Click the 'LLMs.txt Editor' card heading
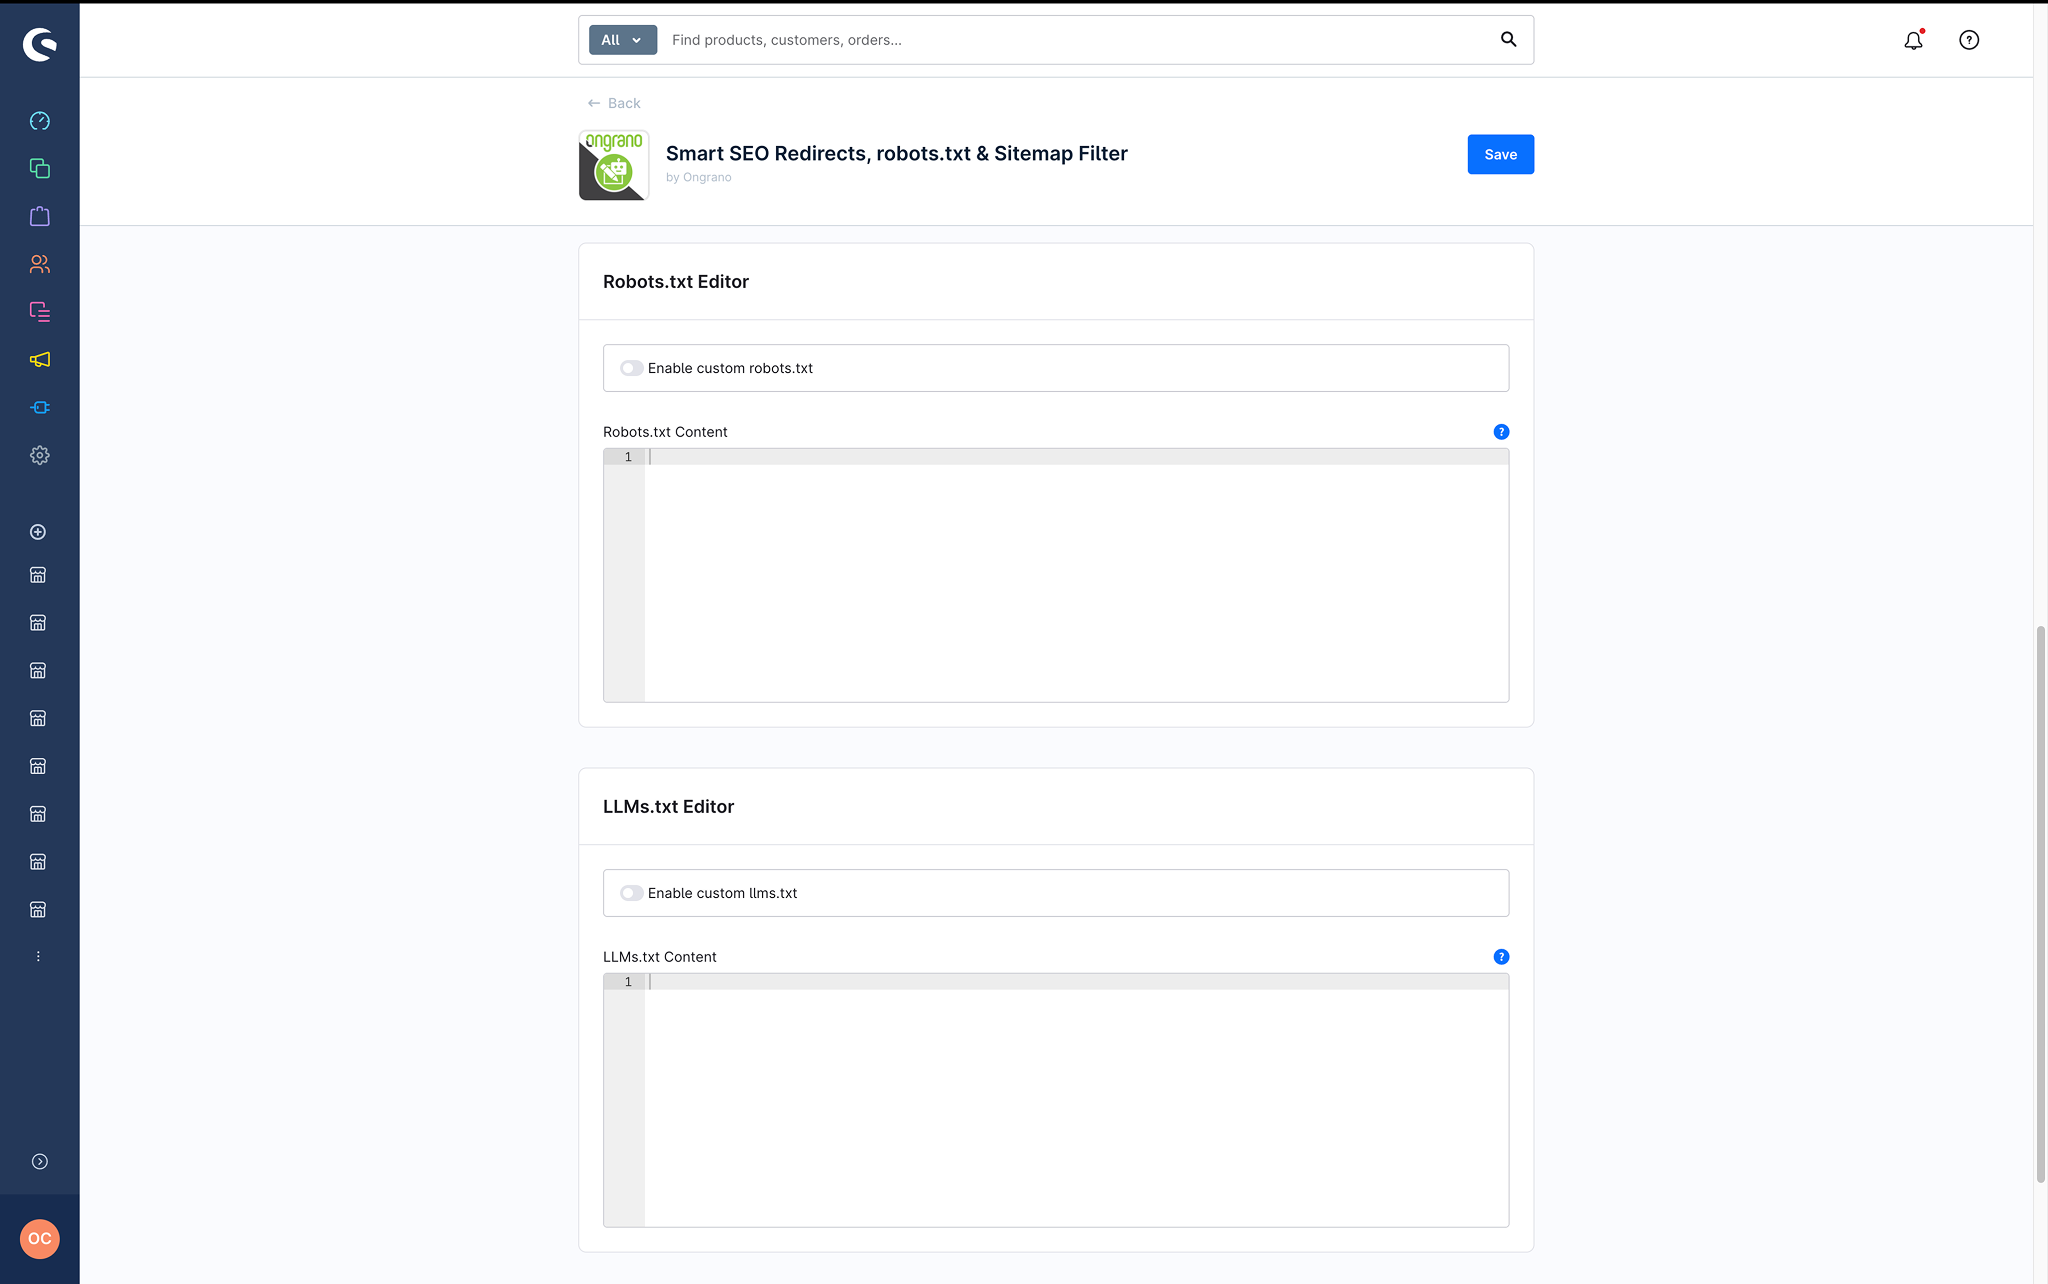Viewport: 2048px width, 1284px height. click(669, 807)
